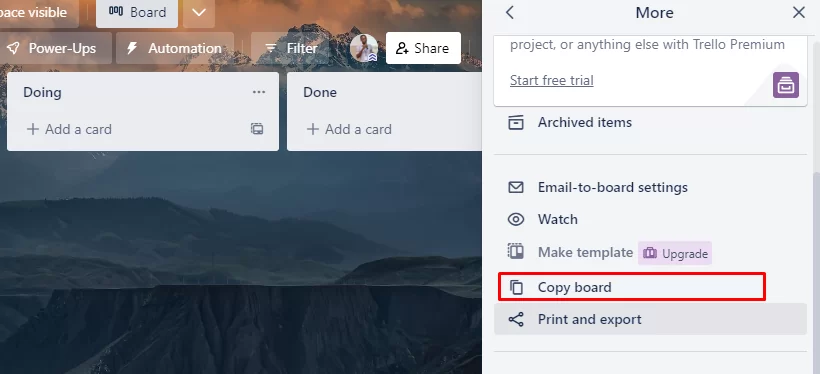Click the Archived items box icon
The width and height of the screenshot is (820, 374).
tap(516, 122)
